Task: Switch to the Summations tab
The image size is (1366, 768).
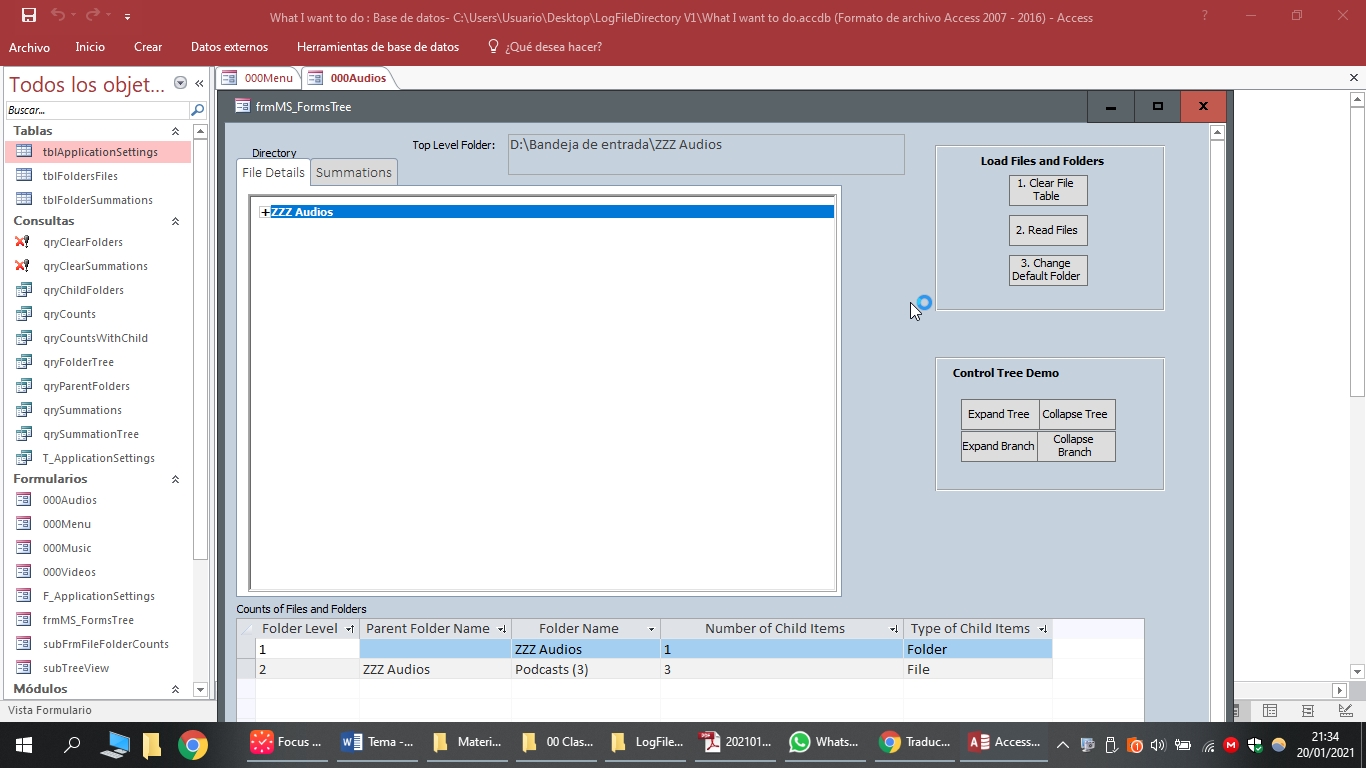Action: pos(354,172)
